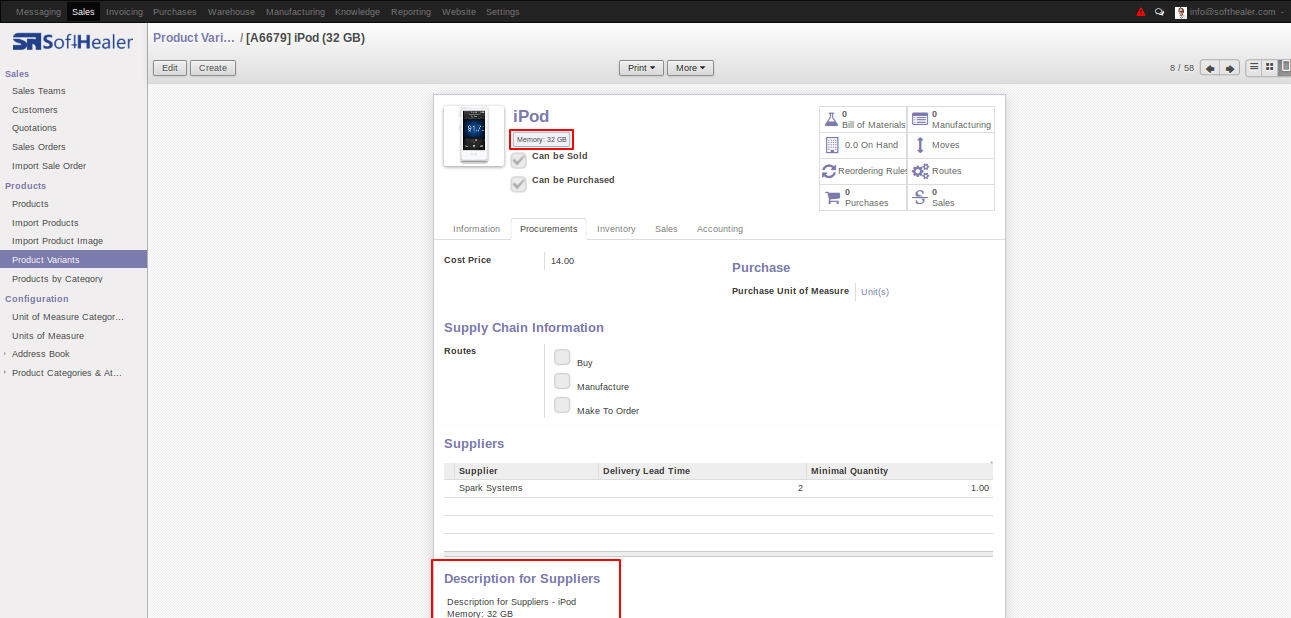Open Quotations in the sidebar
The height and width of the screenshot is (618, 1291).
pos(34,128)
